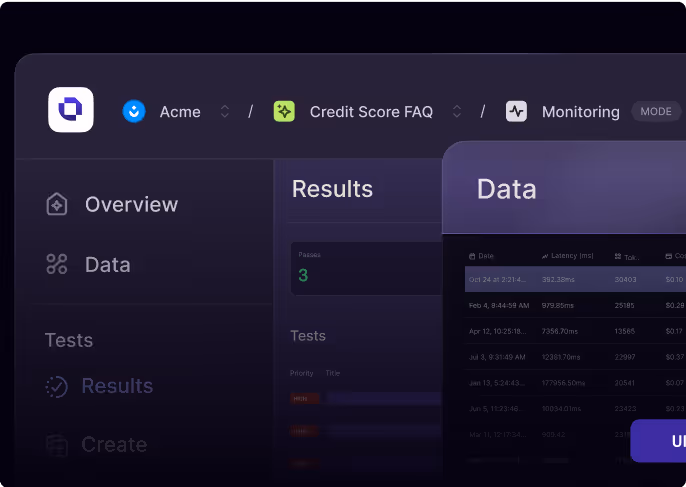Click the Passes card showing 3

[x=367, y=269]
